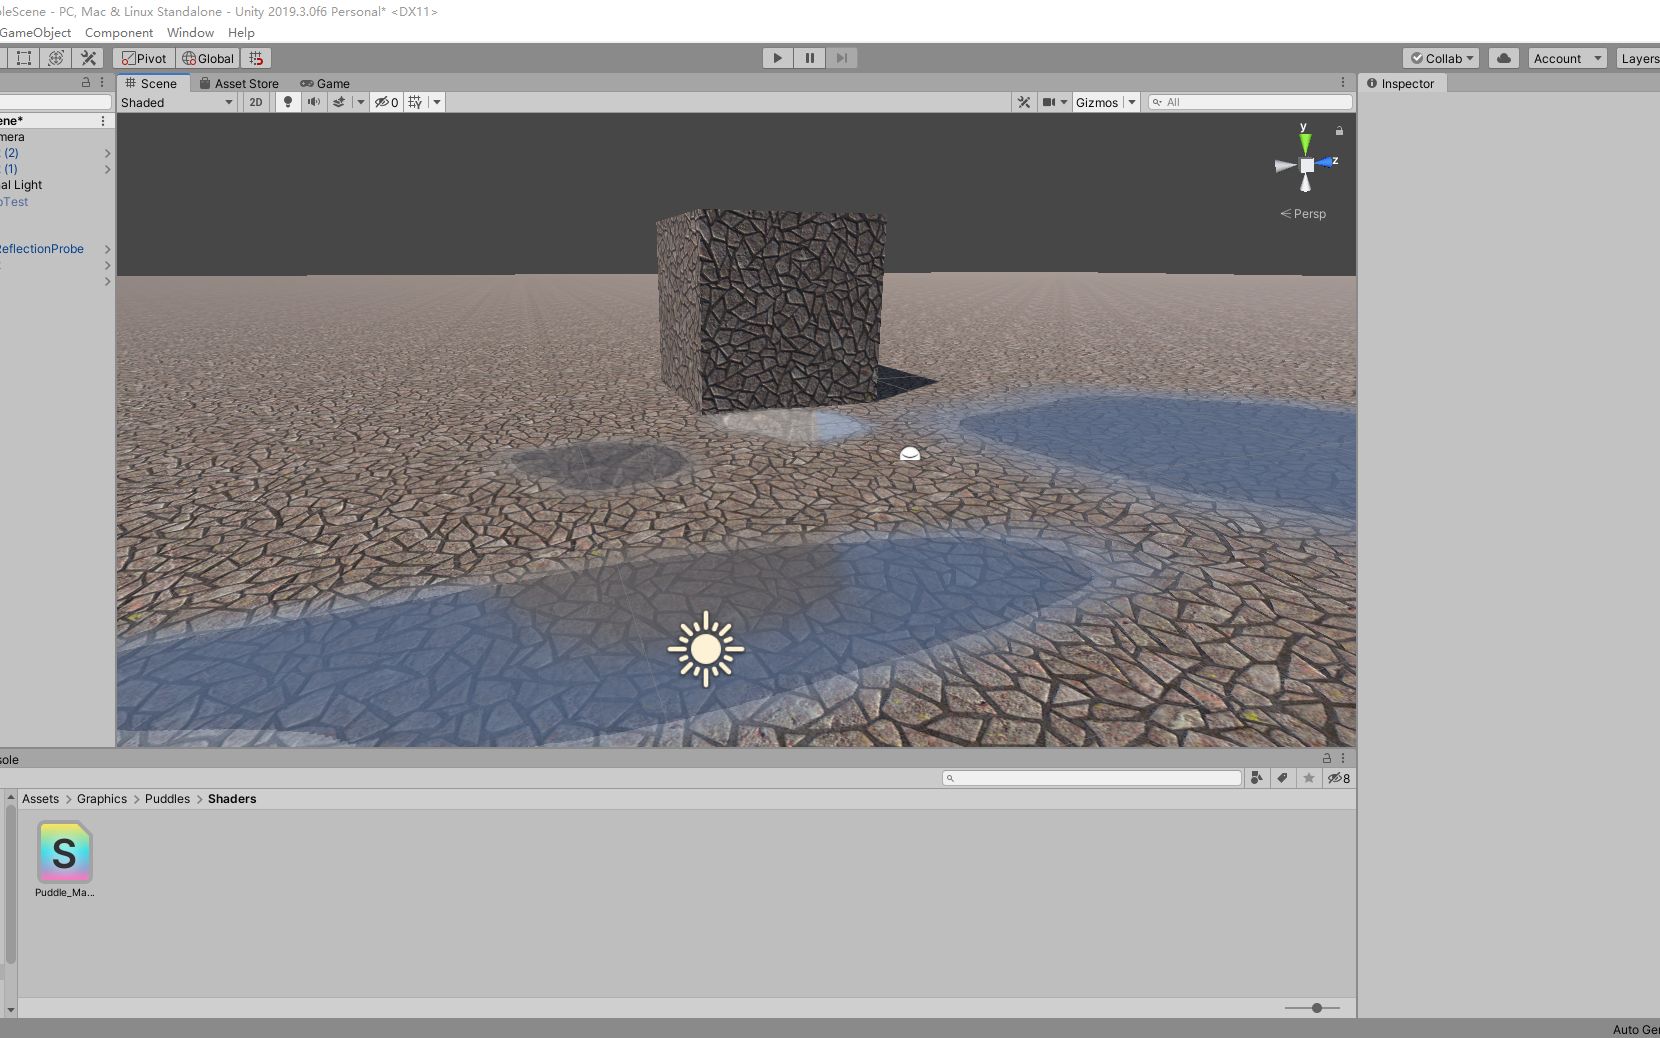
Task: Expand the ReflectionProbe hierarchy item
Action: point(107,249)
